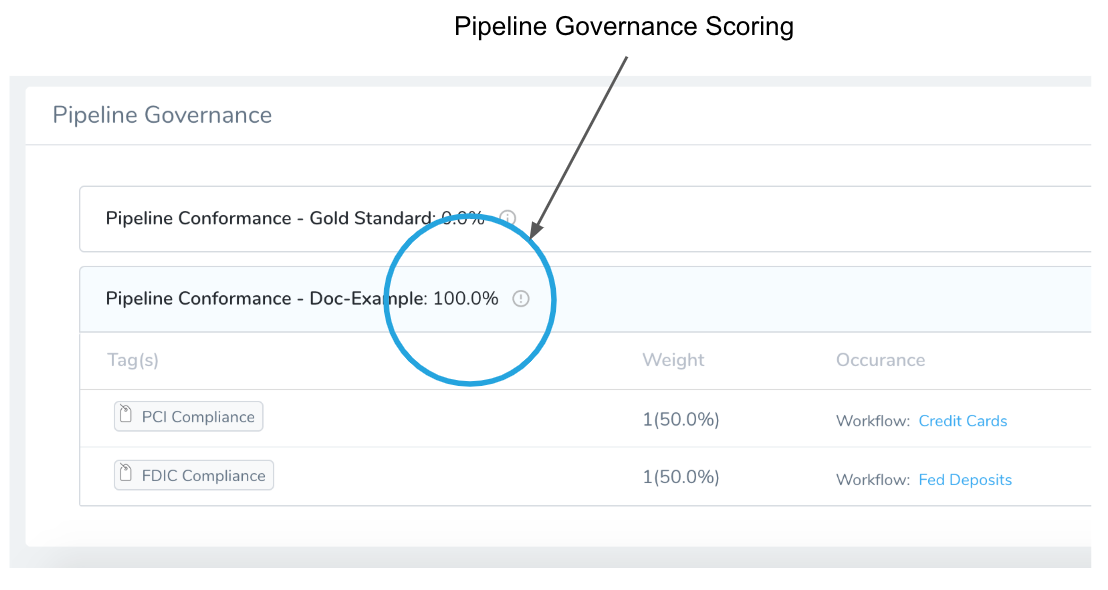Click the Occurance column header
Image resolution: width=1108 pixels, height=590 pixels.
tap(880, 360)
